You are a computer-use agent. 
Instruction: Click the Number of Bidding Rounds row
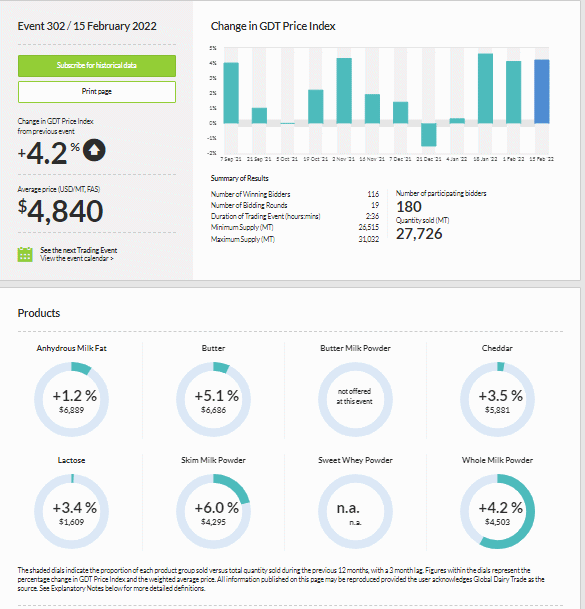click(x=295, y=205)
